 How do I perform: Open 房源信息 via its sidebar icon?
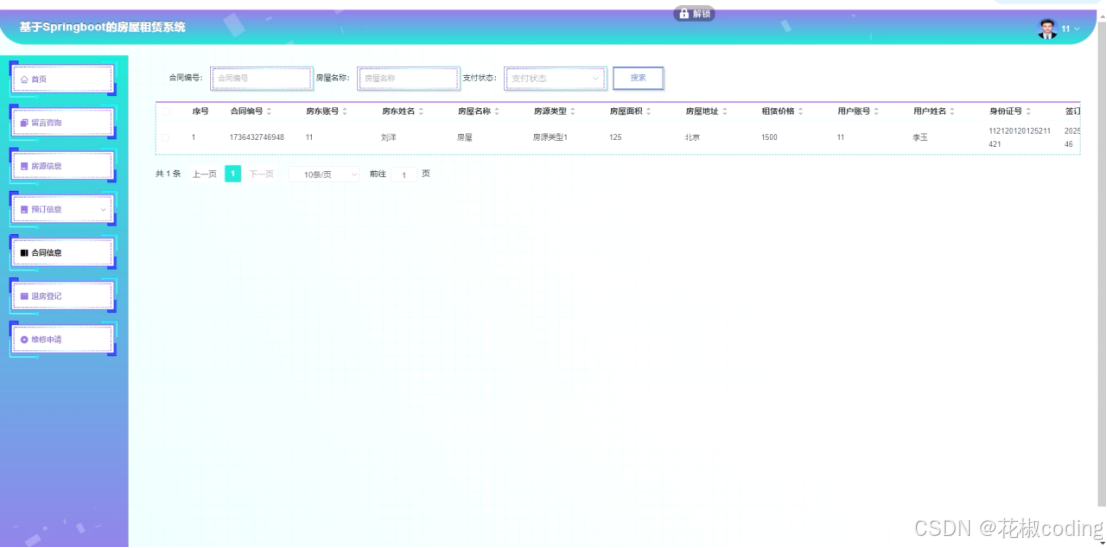click(x=24, y=166)
